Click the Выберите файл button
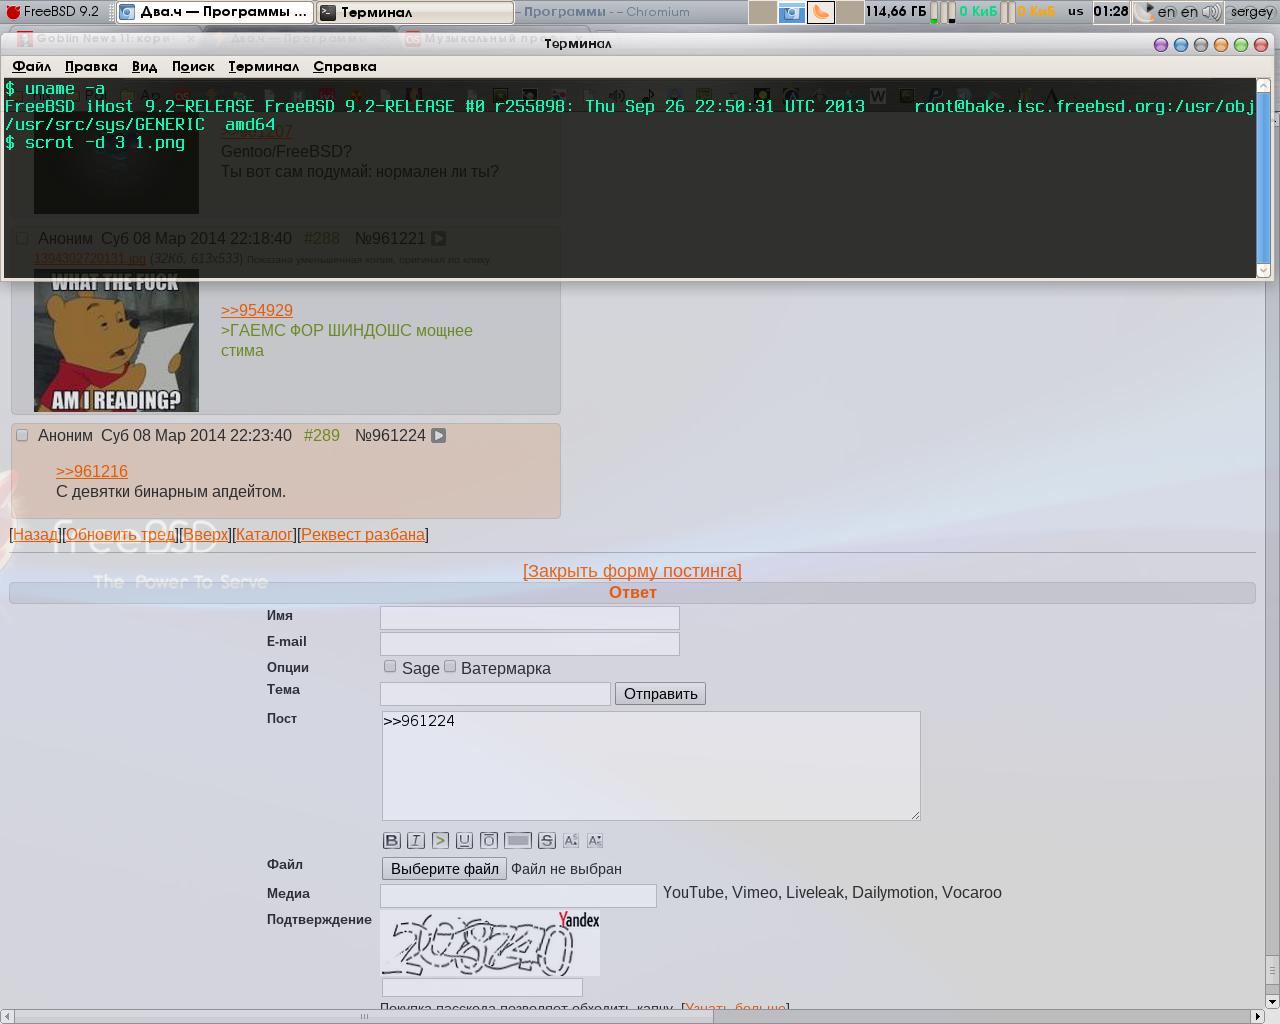The image size is (1280, 1024). click(445, 869)
